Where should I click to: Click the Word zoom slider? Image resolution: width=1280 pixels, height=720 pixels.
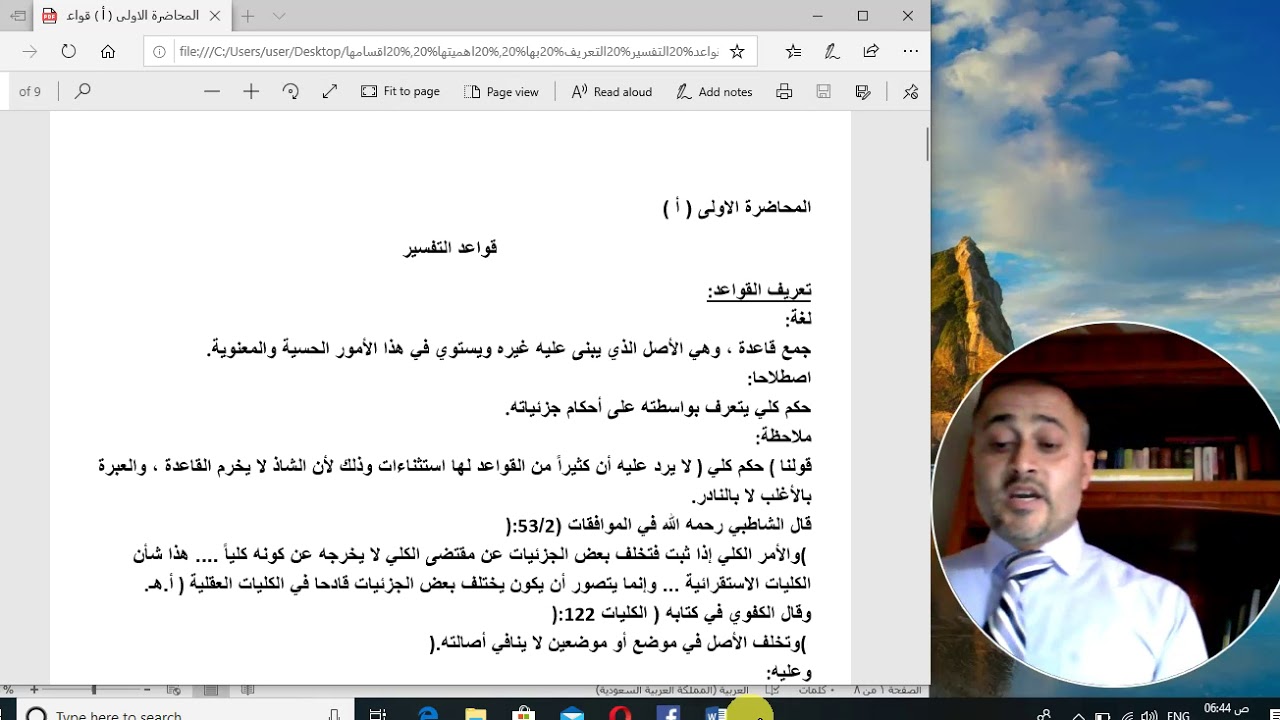(x=93, y=690)
